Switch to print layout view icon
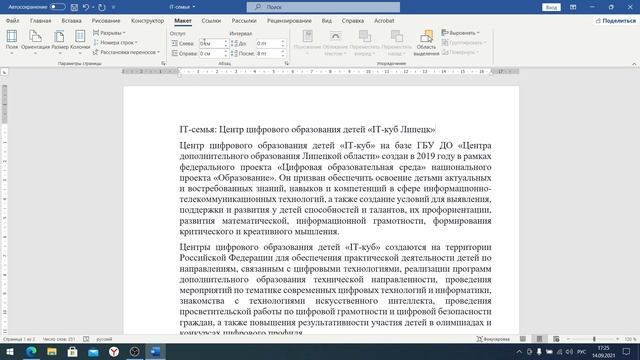 click(x=539, y=339)
